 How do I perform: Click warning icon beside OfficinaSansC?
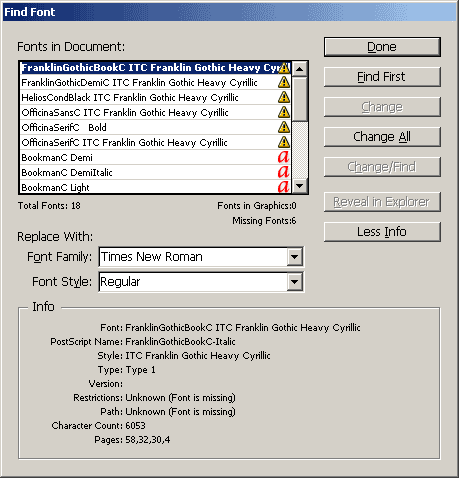284,112
